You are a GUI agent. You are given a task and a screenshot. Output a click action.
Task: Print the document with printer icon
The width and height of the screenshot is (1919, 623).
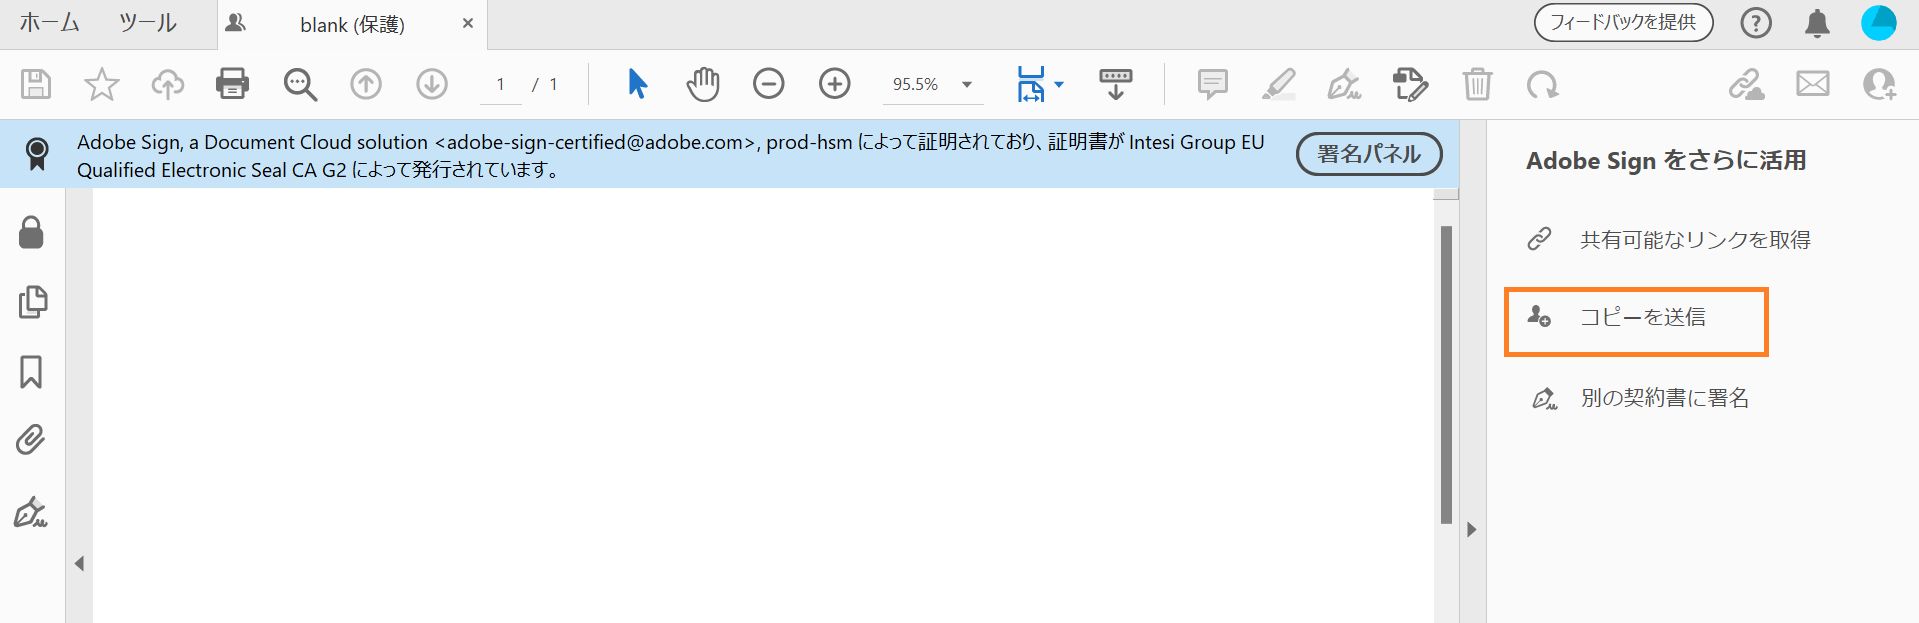pyautogui.click(x=232, y=84)
